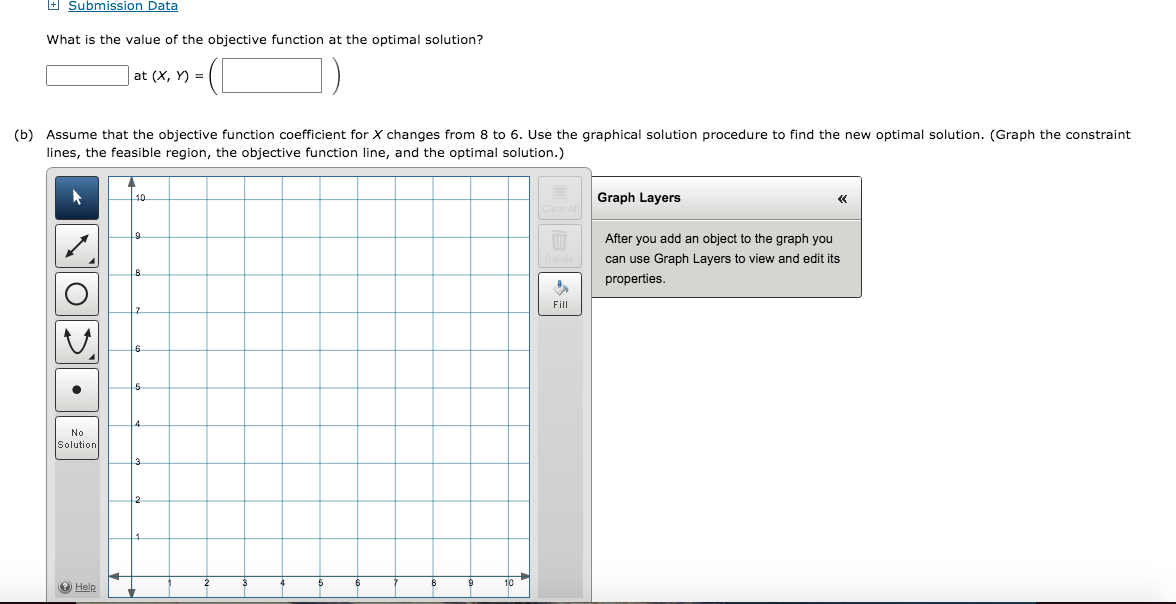Viewport: 1176px width, 604px height.
Task: Click the x-axis label 1
Action: (x=170, y=582)
